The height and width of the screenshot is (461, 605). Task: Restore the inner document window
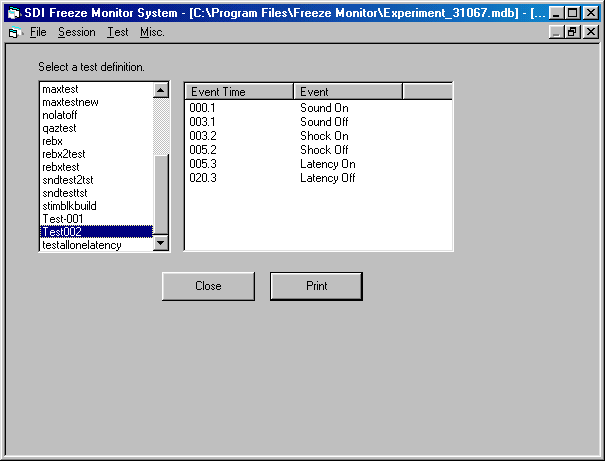coord(573,32)
